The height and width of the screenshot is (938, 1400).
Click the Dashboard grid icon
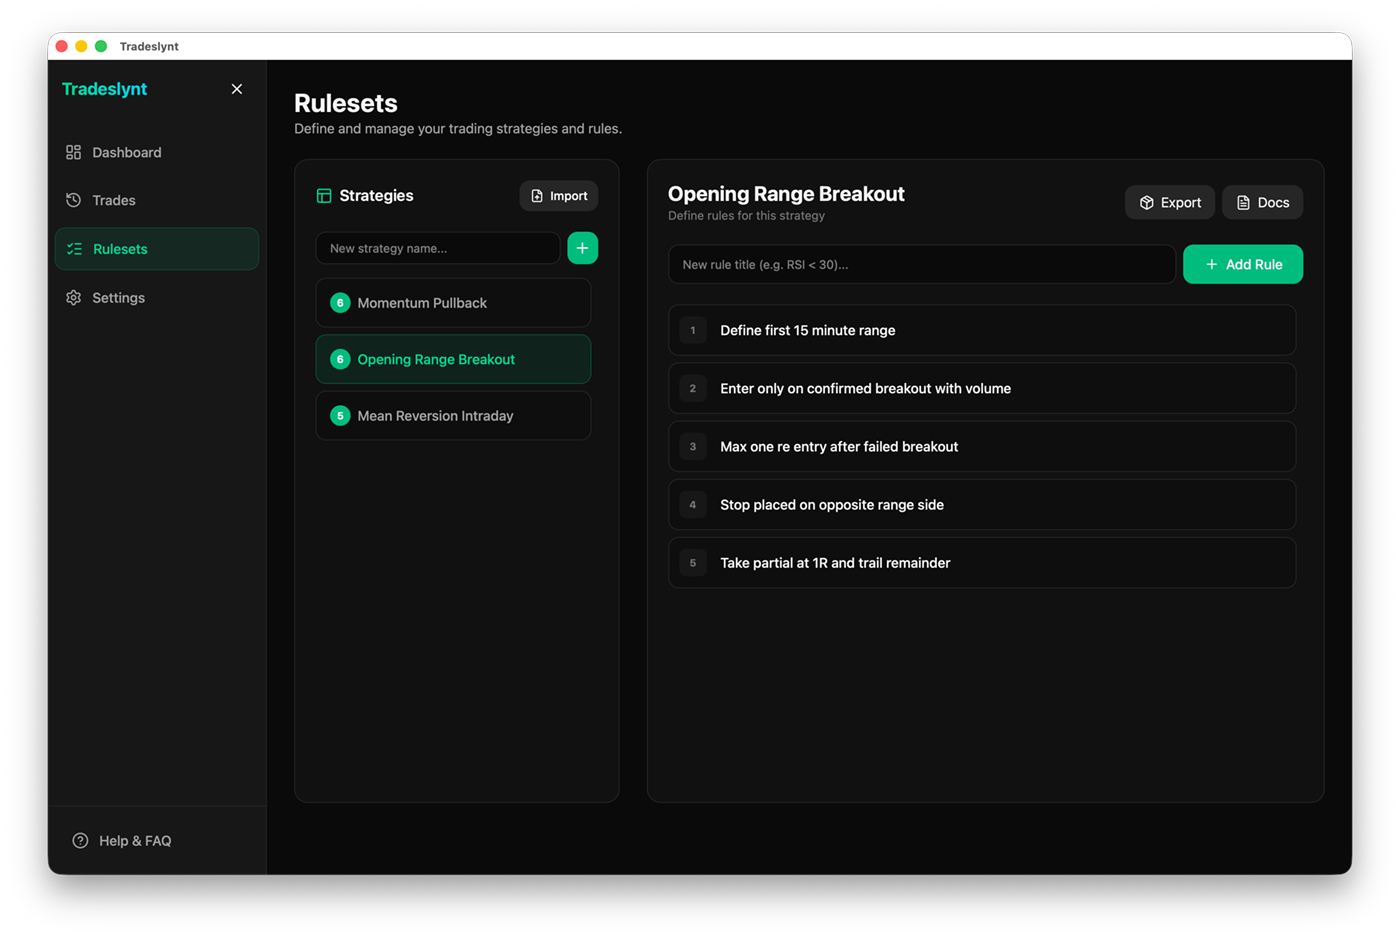73,152
